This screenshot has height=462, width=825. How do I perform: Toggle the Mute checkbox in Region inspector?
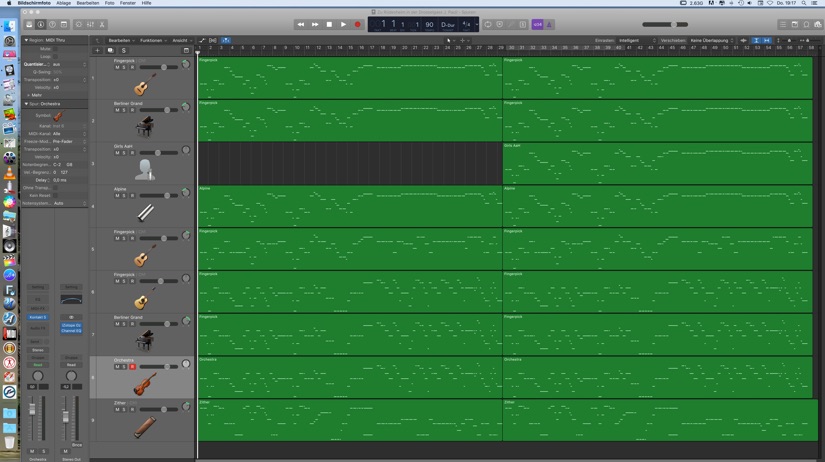pos(55,49)
